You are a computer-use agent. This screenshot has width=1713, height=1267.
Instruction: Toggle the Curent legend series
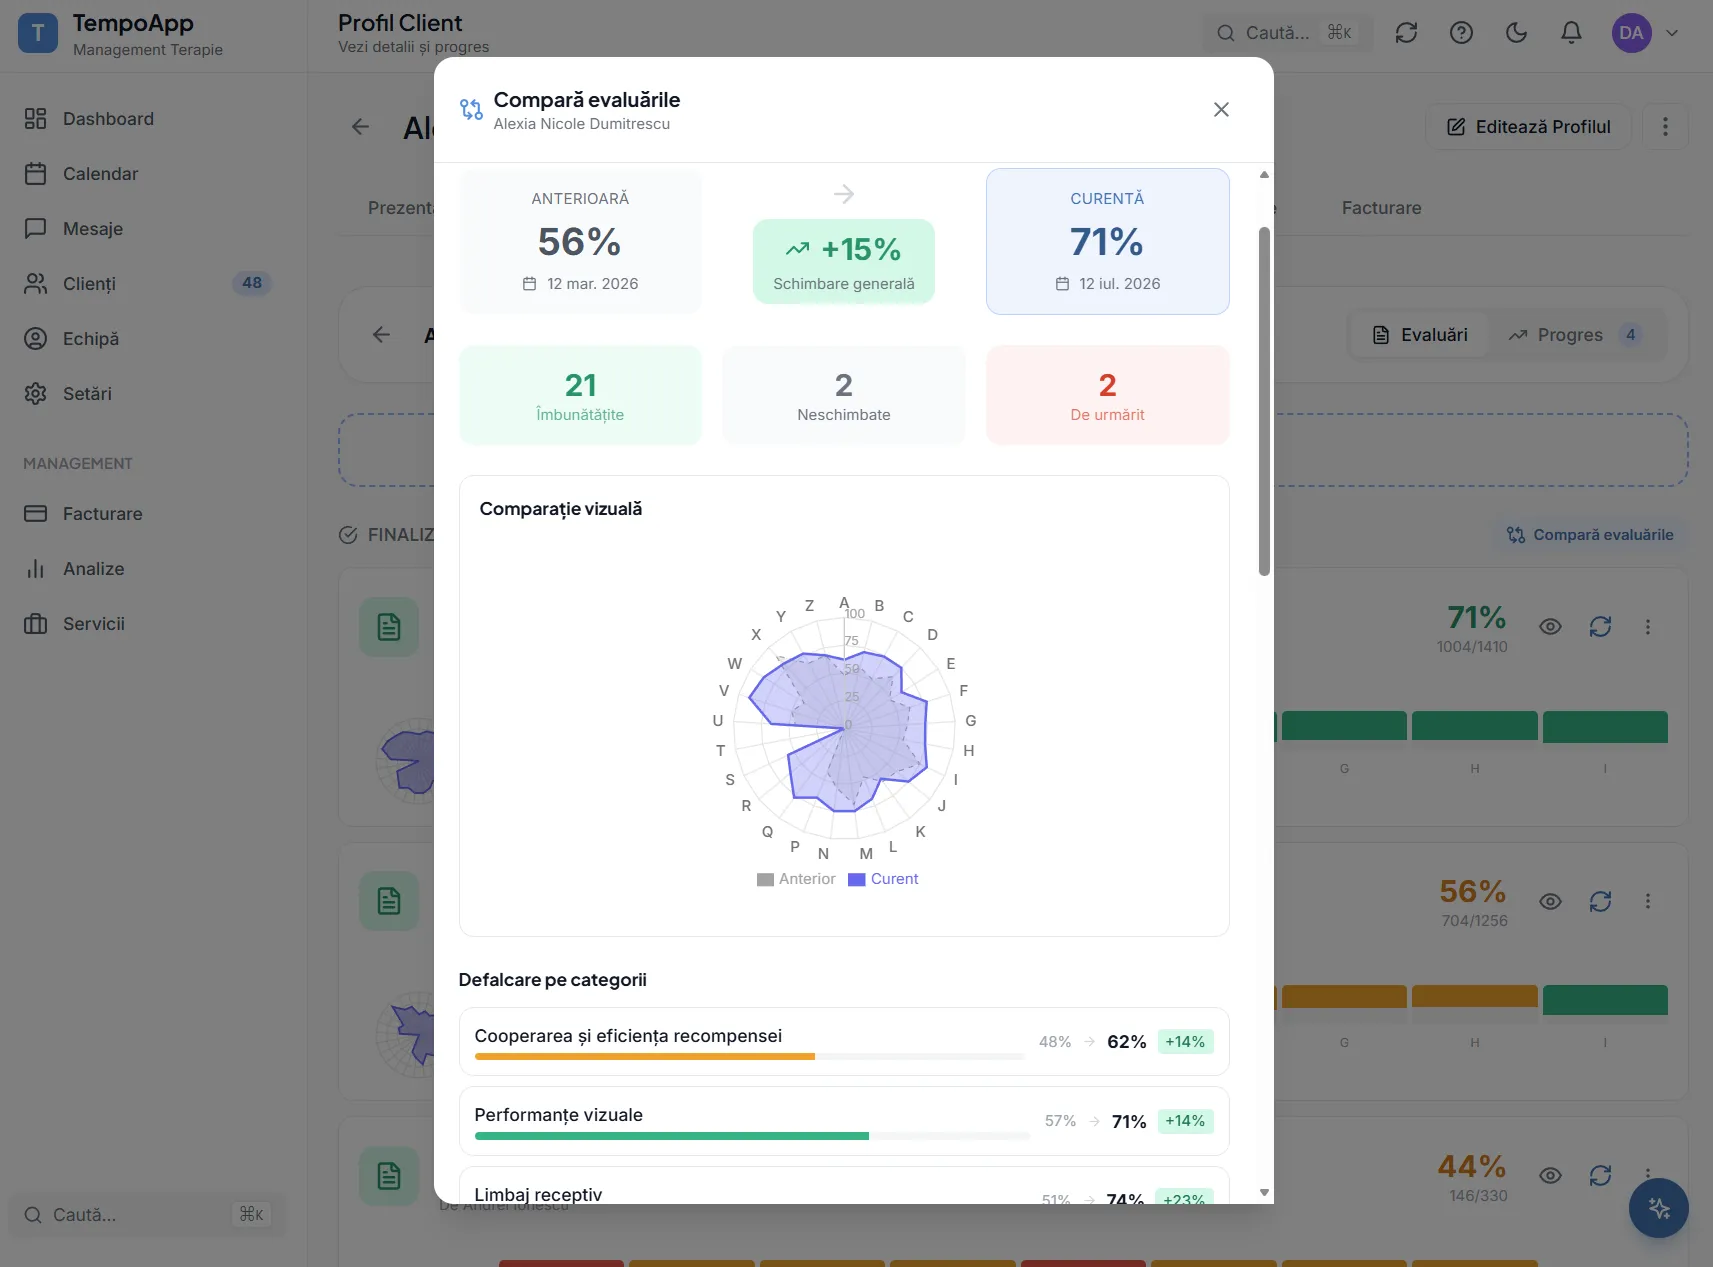pos(883,879)
